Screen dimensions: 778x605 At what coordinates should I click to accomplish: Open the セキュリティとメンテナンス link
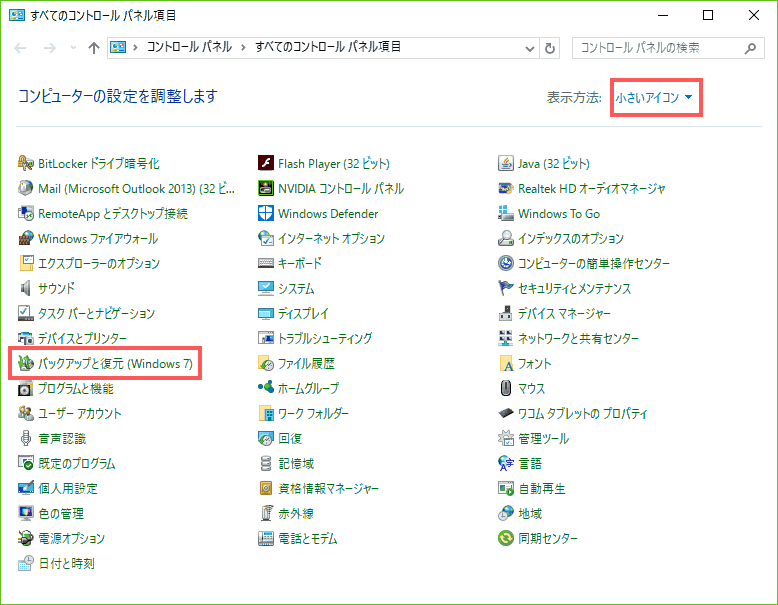[x=575, y=288]
